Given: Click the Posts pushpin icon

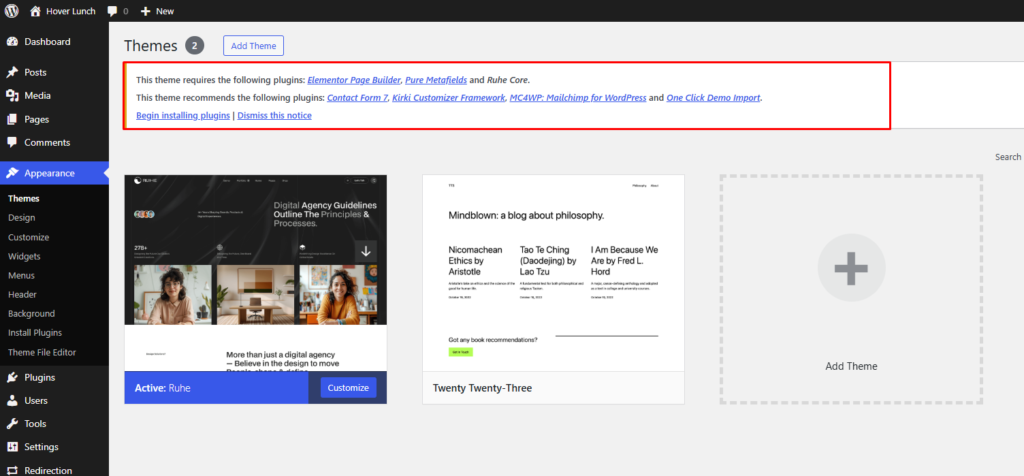Looking at the screenshot, I should pyautogui.click(x=12, y=72).
